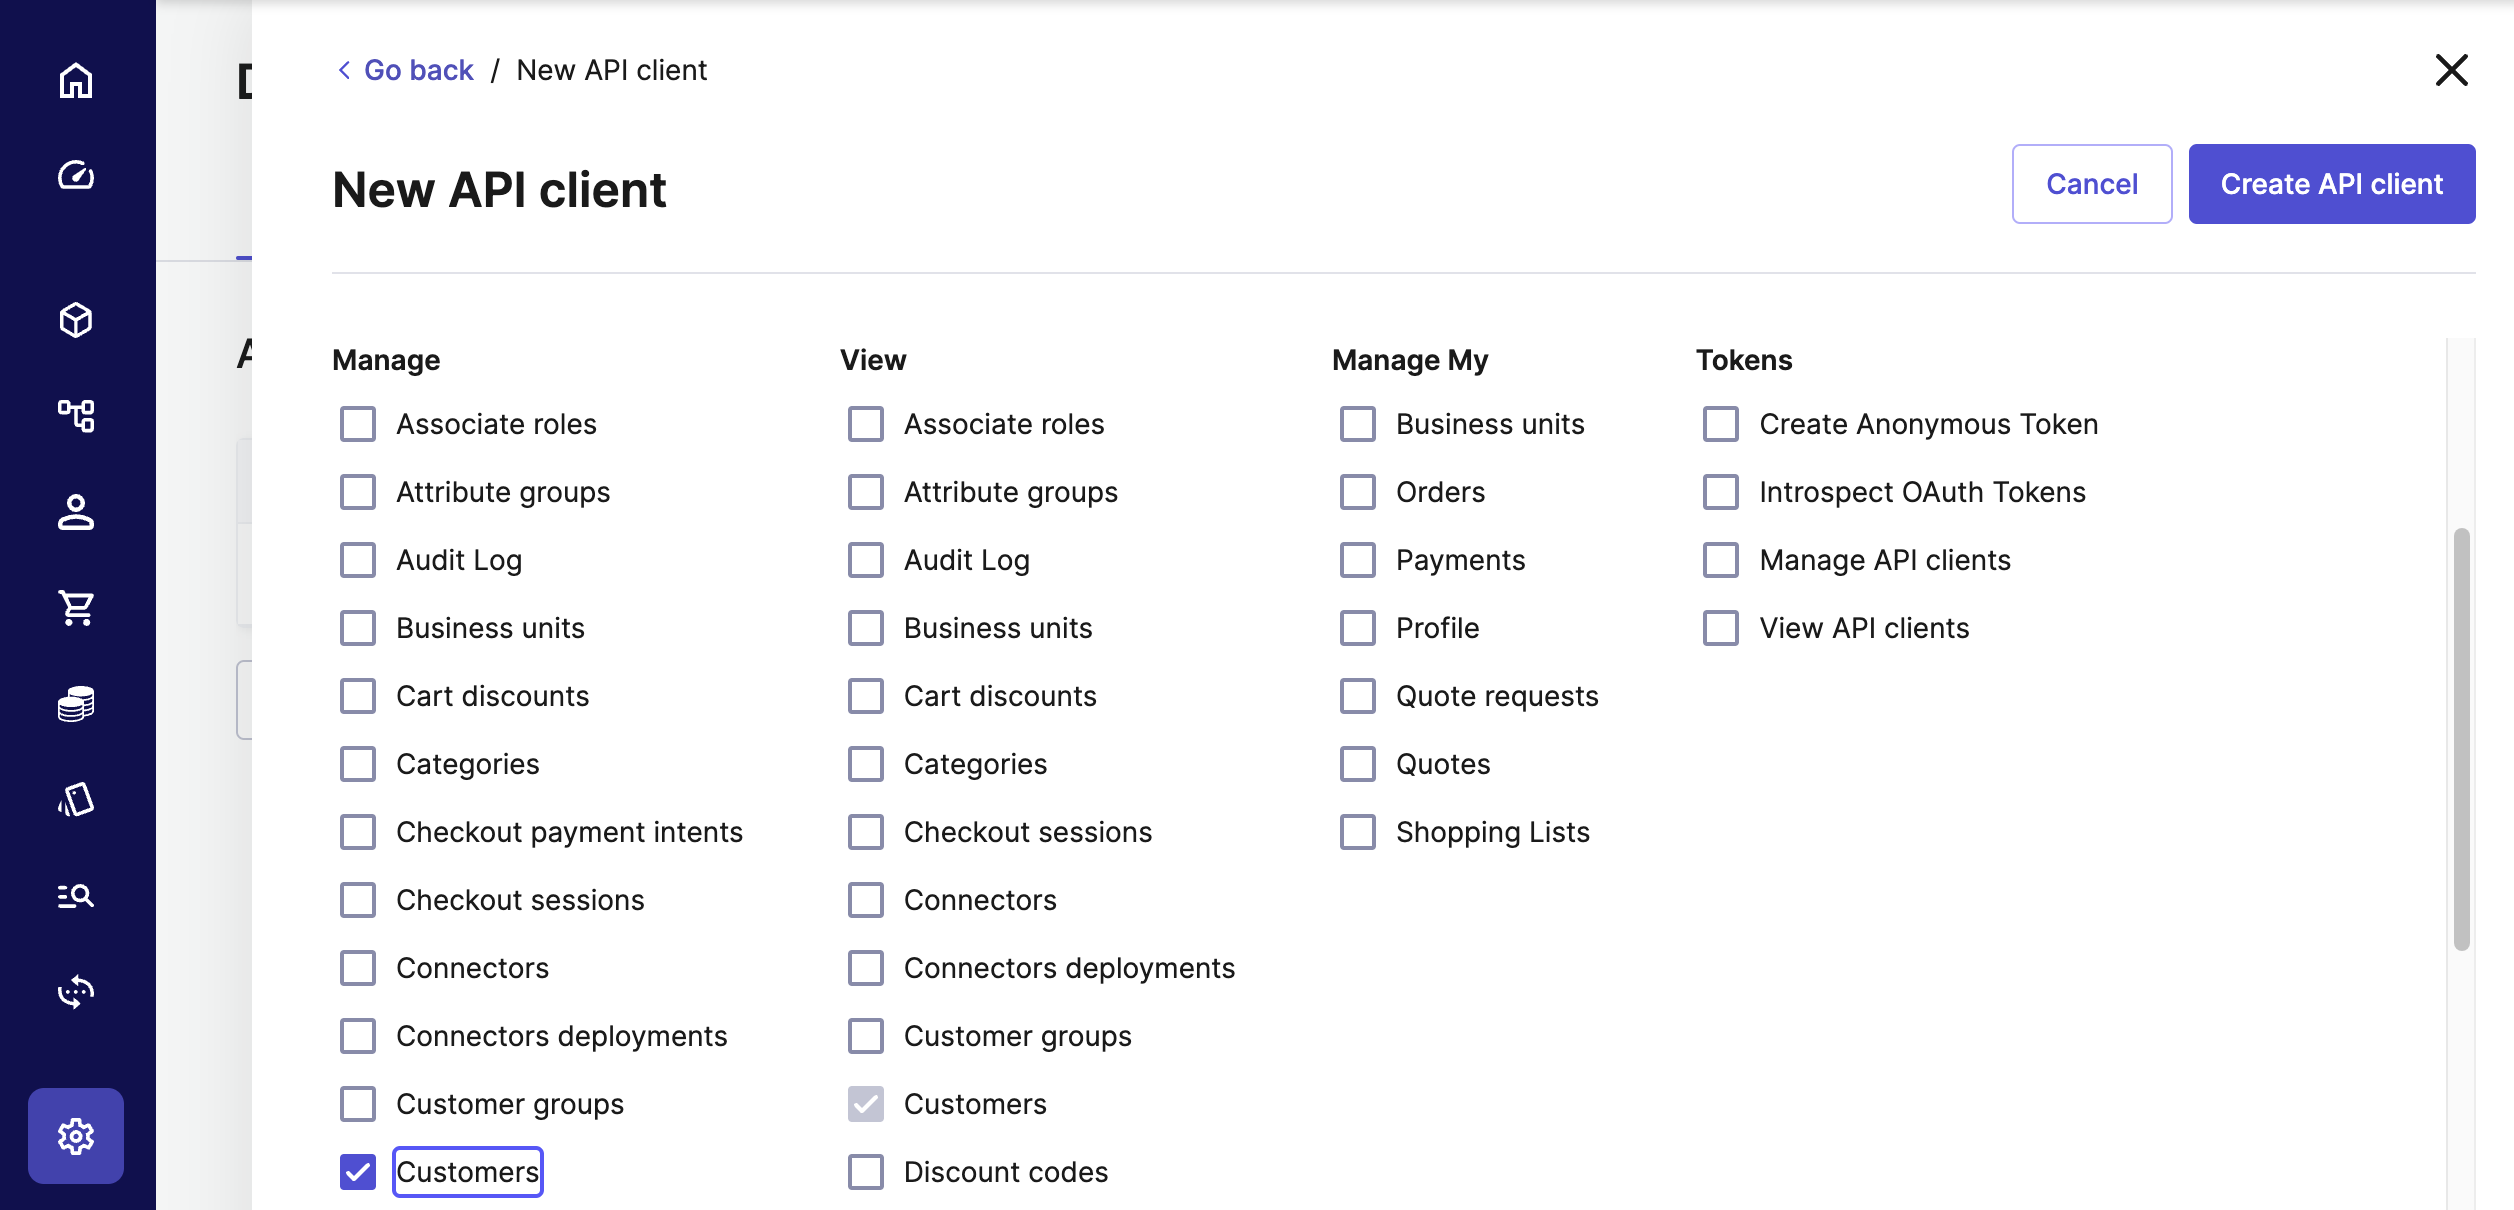
Task: Close the New API client panel
Action: tap(2452, 70)
